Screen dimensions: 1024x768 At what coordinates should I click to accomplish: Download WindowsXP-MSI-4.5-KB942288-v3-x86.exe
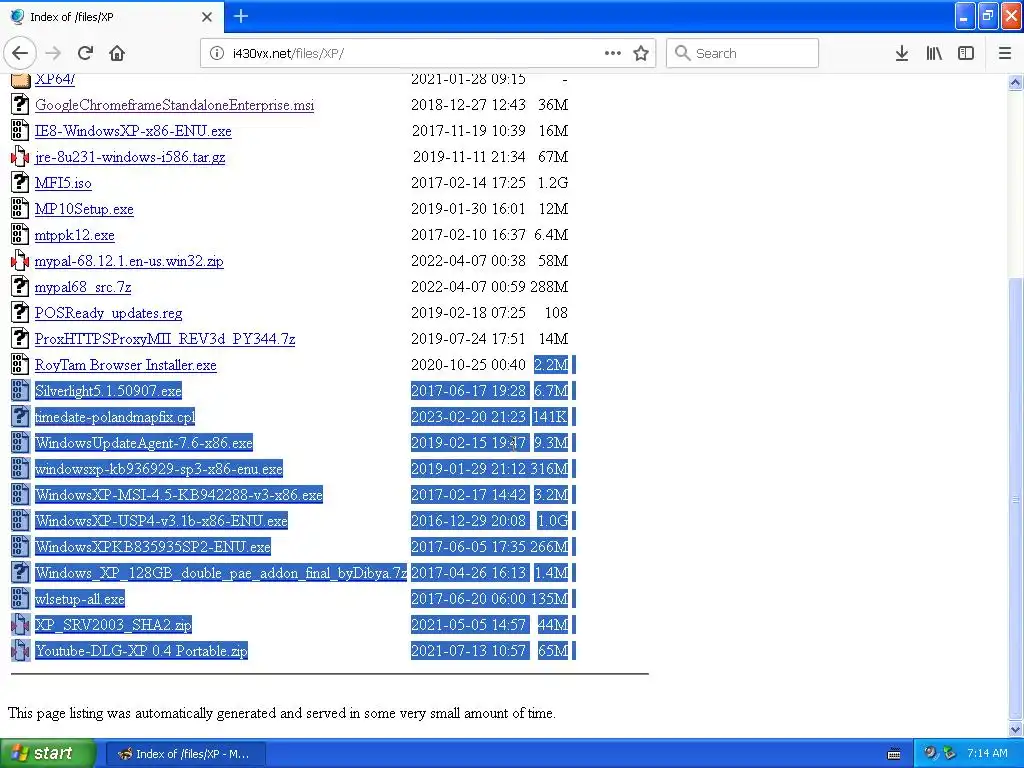(179, 494)
